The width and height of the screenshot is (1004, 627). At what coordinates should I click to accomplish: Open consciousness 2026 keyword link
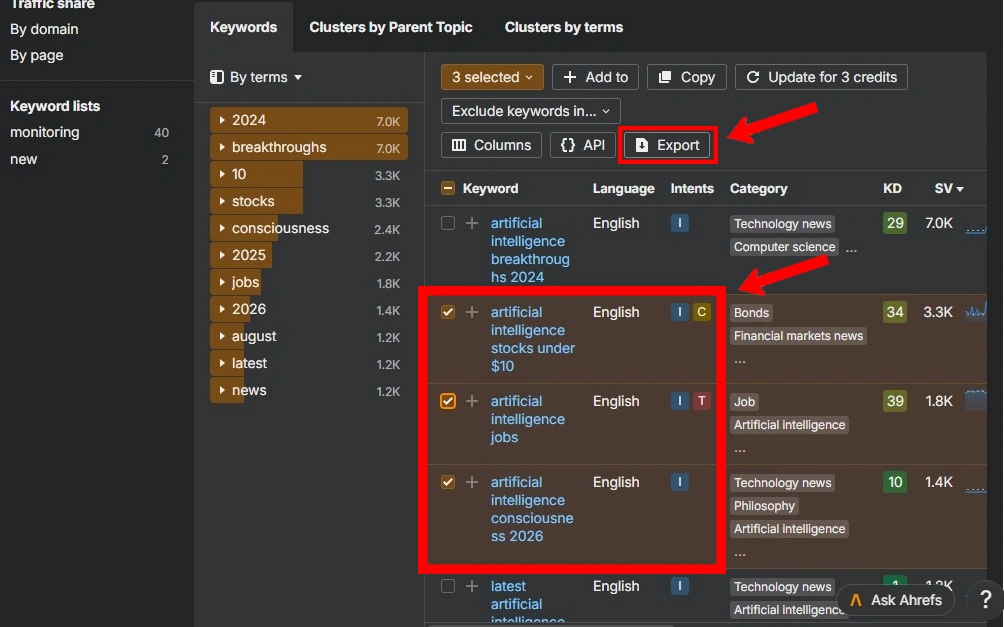point(532,509)
